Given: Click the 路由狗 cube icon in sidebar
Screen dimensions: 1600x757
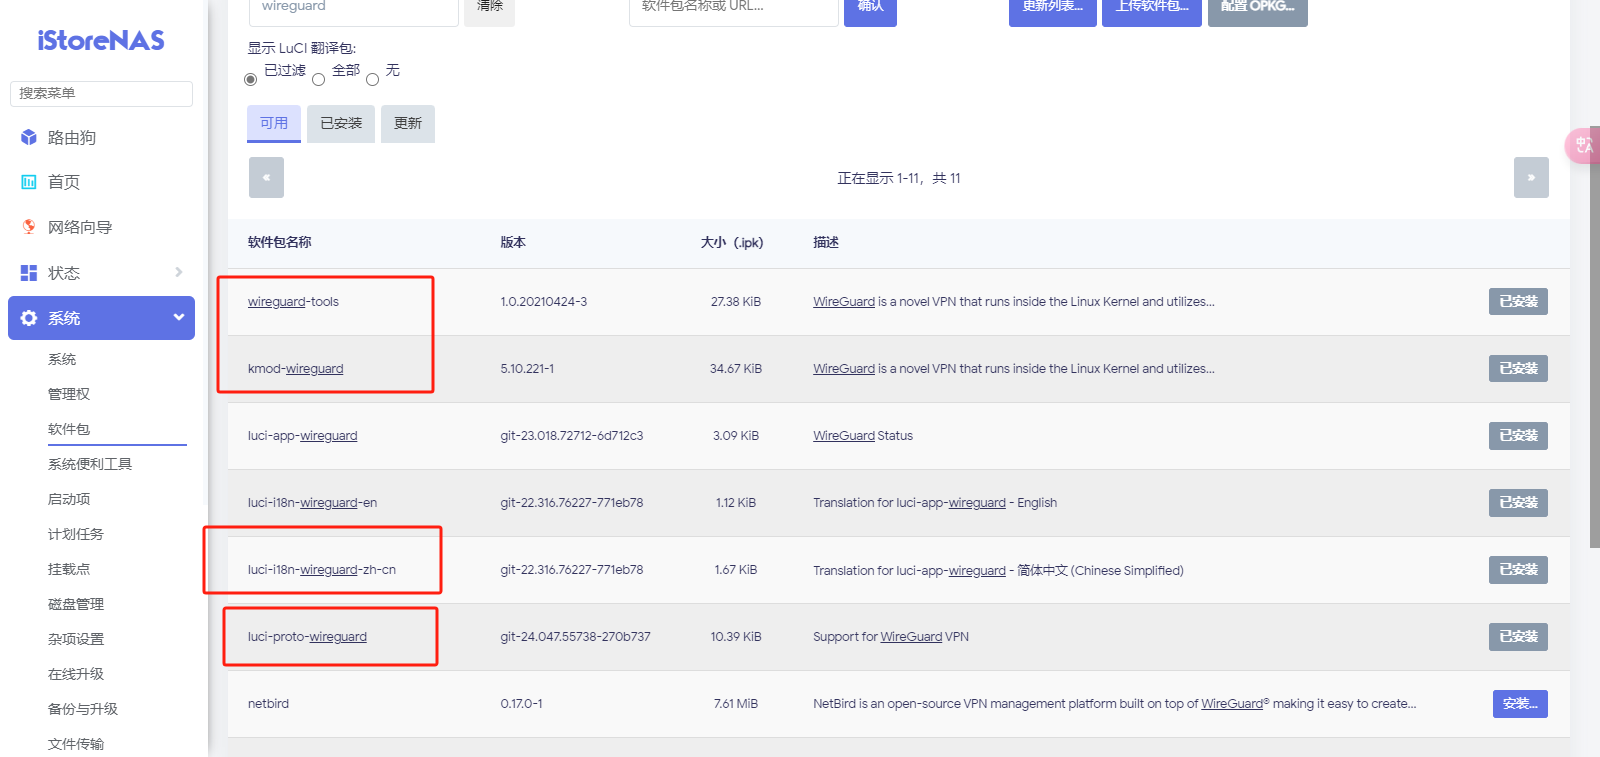Looking at the screenshot, I should point(29,137).
